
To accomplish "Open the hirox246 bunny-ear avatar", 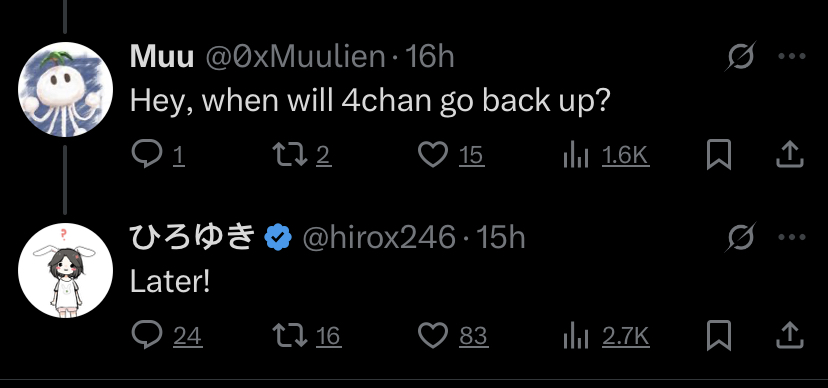I will [x=65, y=270].
